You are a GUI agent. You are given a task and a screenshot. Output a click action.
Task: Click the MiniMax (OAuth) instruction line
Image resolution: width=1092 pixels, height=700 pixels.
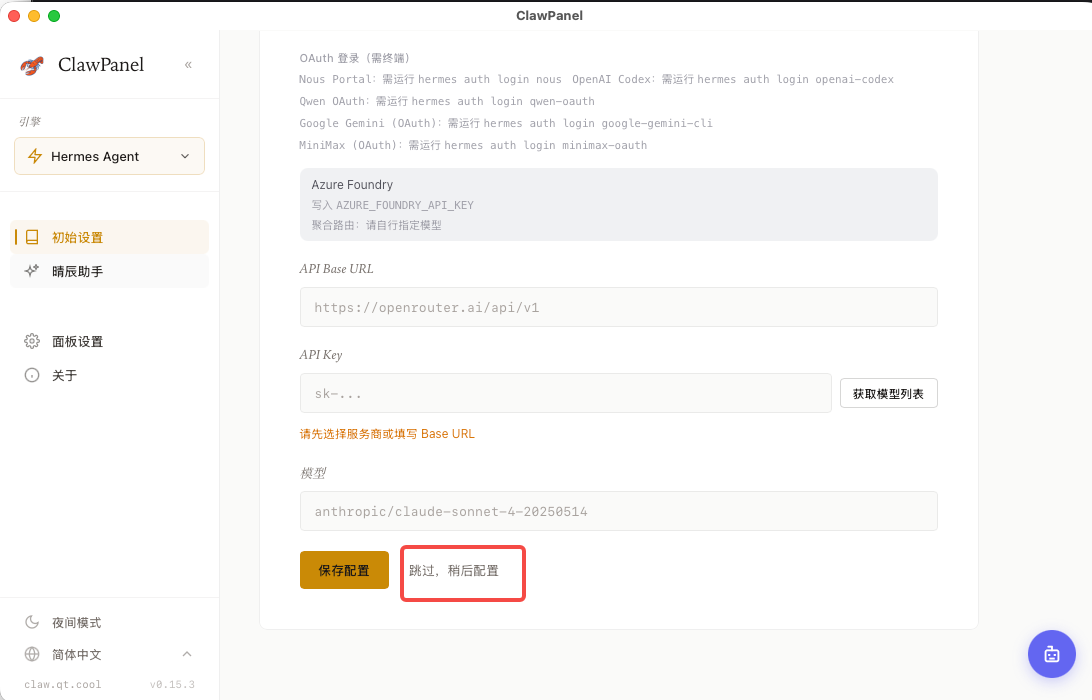473,146
